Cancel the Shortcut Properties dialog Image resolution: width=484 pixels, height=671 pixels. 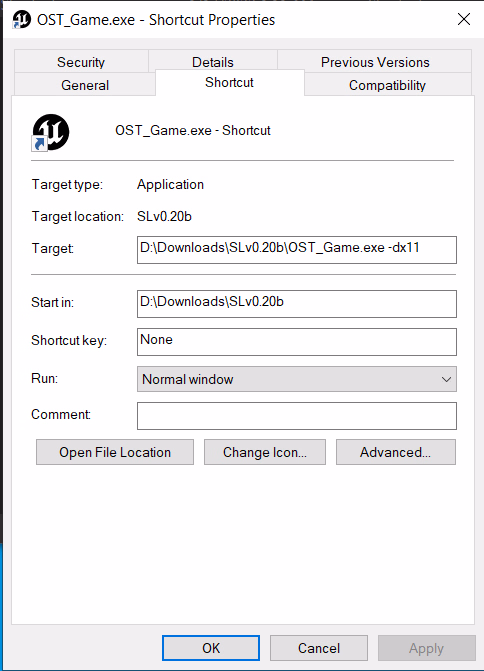pyautogui.click(x=319, y=648)
